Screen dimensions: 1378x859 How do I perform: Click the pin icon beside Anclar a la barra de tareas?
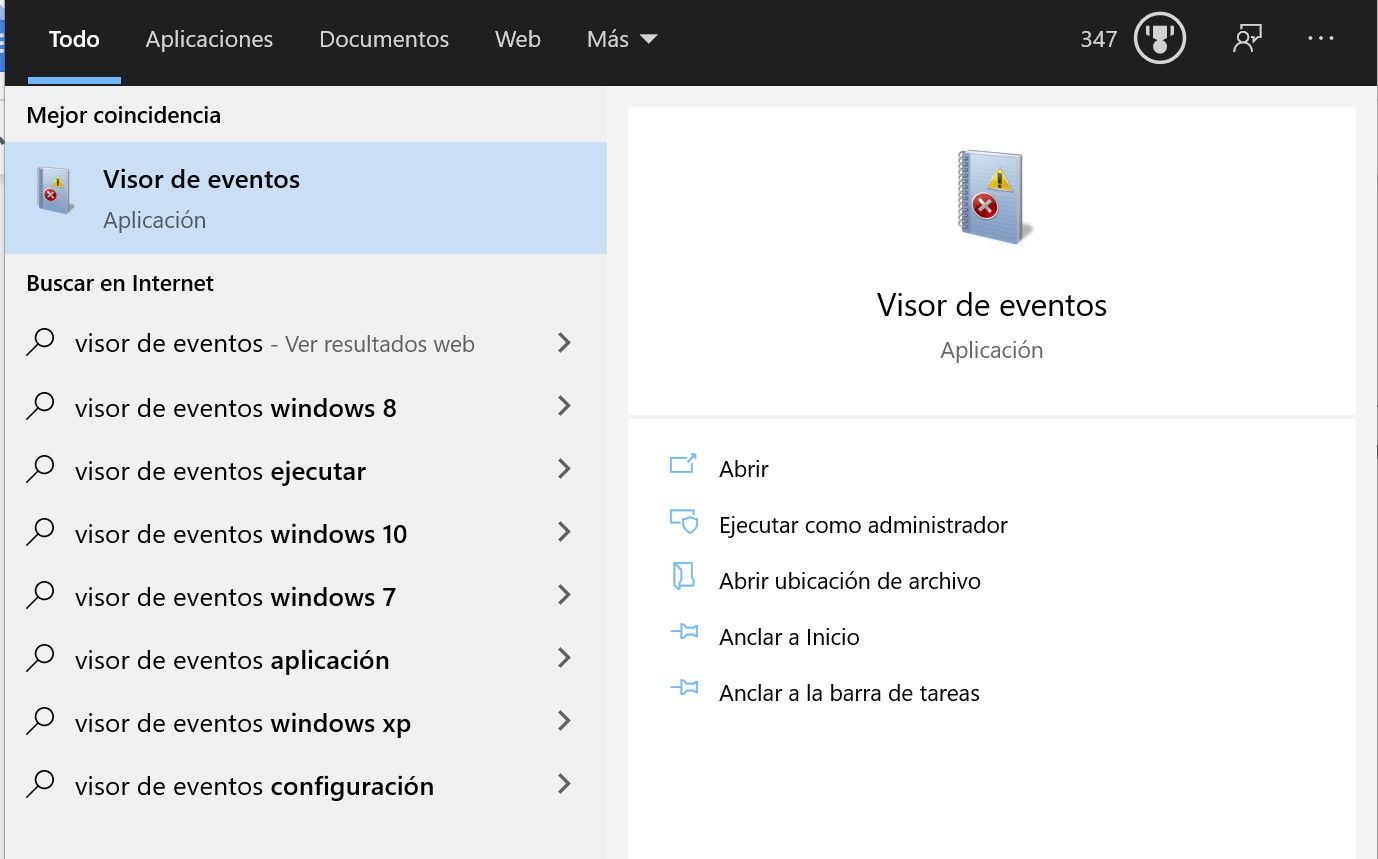[683, 689]
